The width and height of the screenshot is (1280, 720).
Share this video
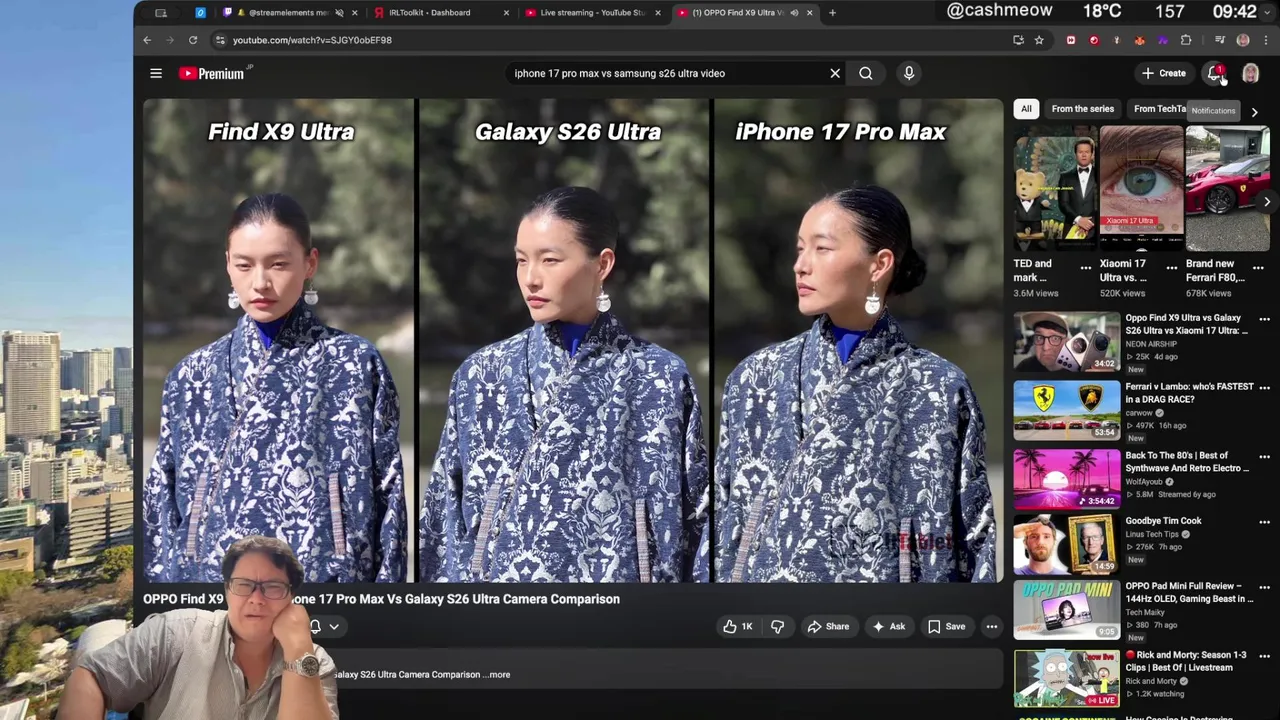click(828, 627)
